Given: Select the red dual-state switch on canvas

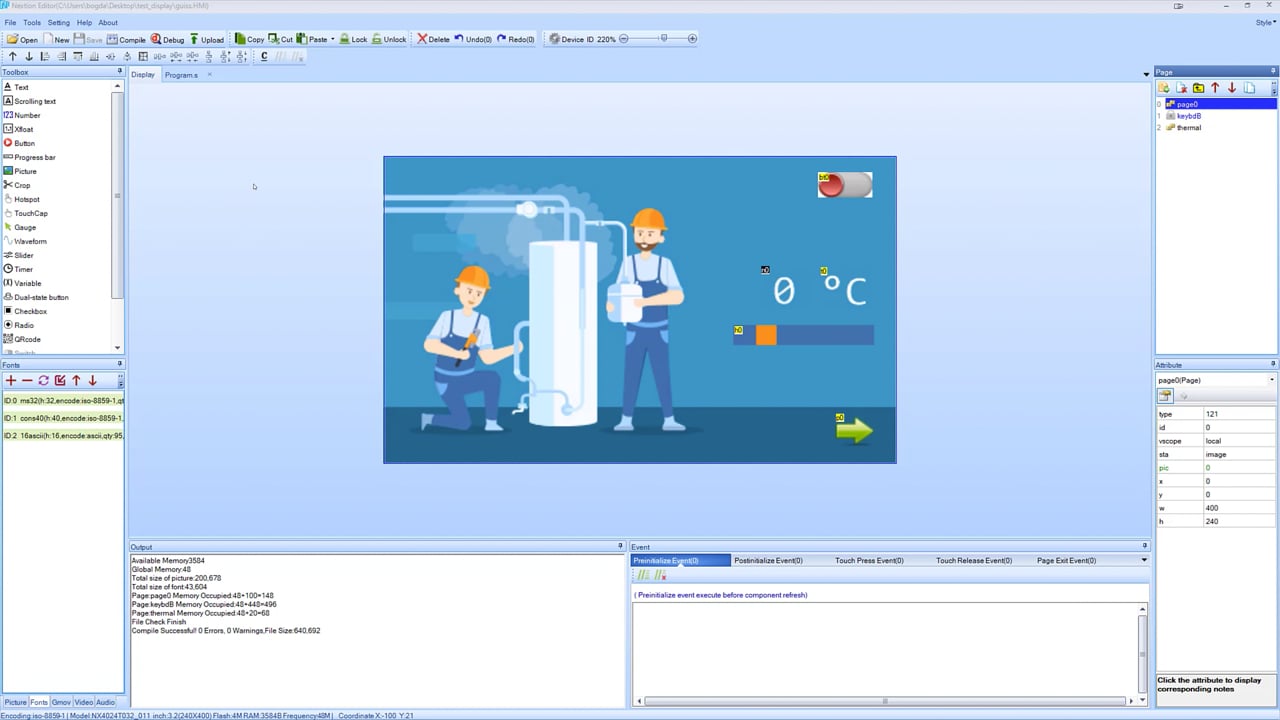Looking at the screenshot, I should pos(845,185).
